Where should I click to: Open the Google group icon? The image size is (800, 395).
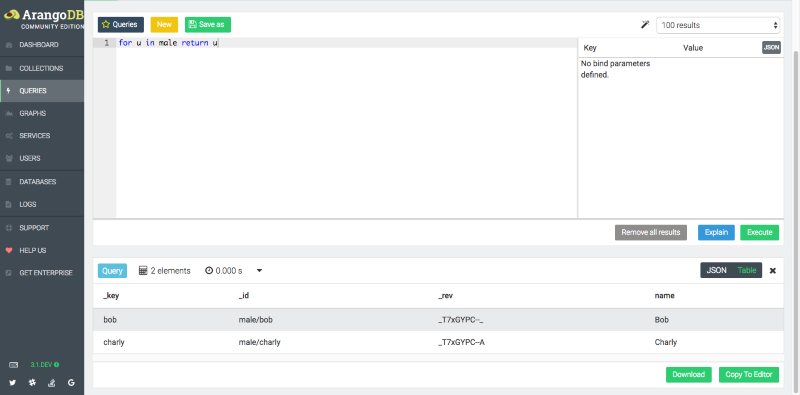point(70,382)
